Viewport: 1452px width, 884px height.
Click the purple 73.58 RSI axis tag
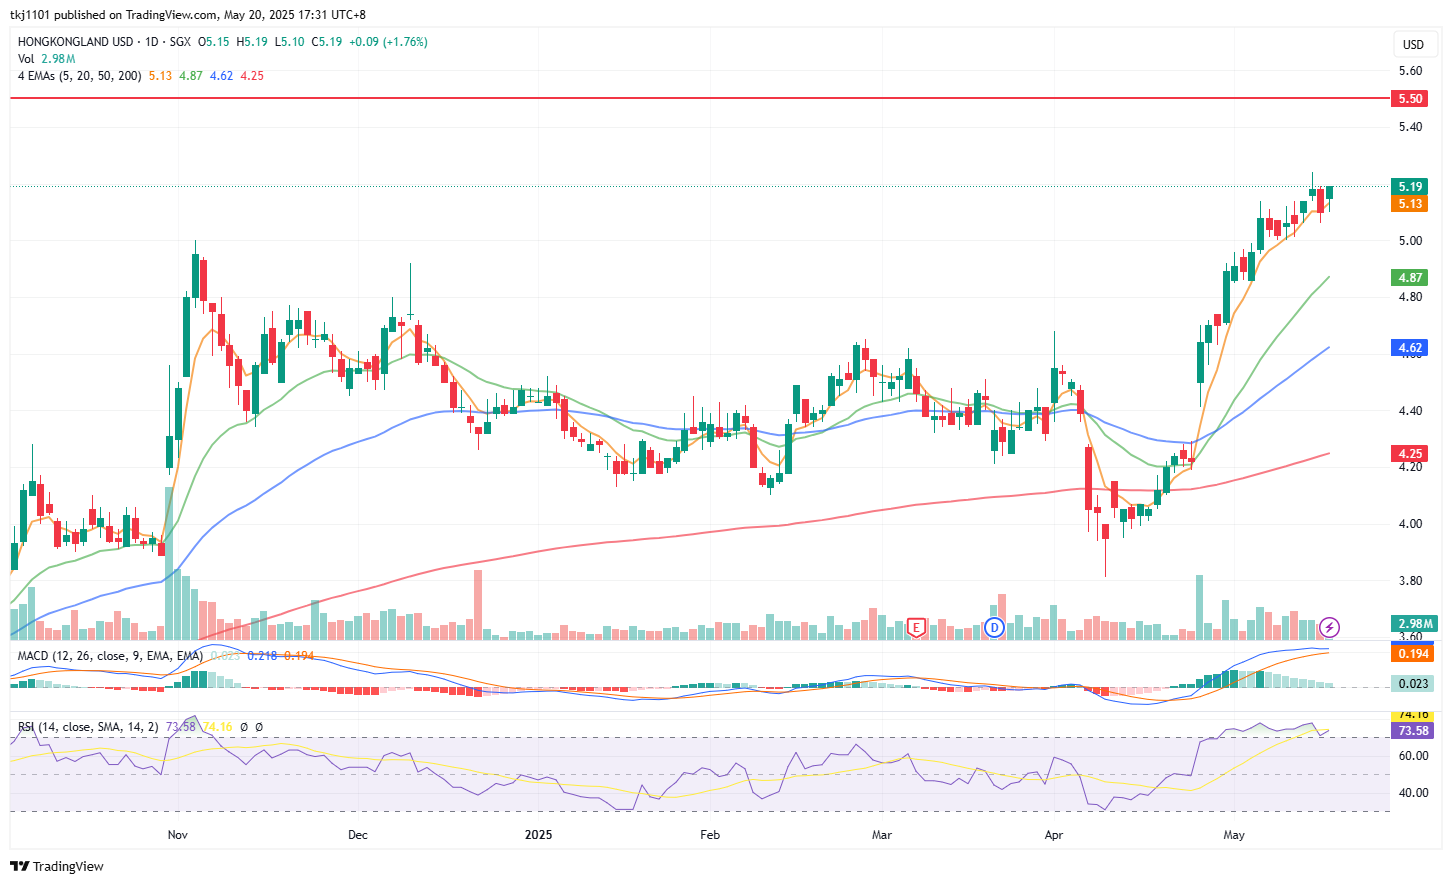[1413, 731]
